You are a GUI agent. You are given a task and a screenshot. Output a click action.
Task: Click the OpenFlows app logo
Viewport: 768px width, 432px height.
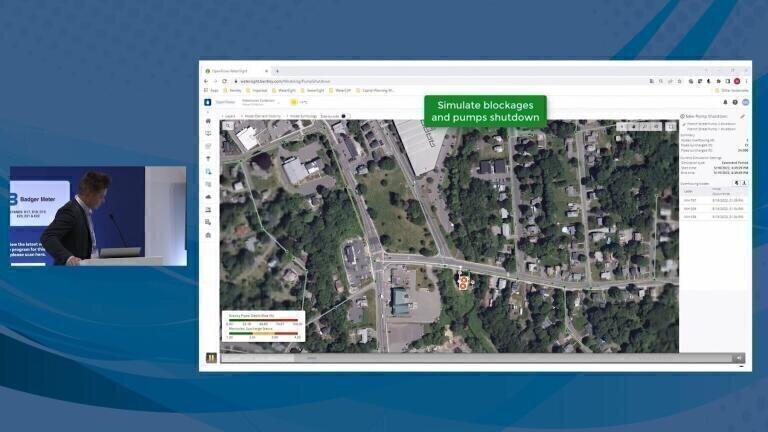coord(208,102)
